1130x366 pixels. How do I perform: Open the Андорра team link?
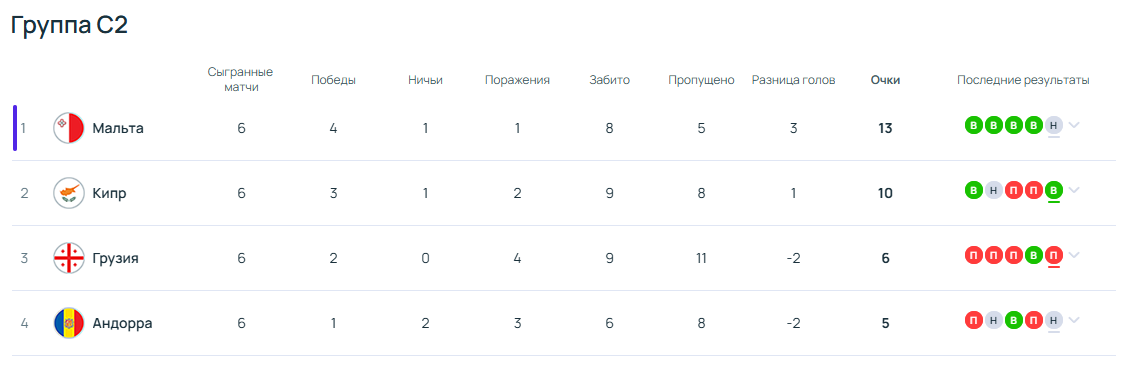(123, 323)
